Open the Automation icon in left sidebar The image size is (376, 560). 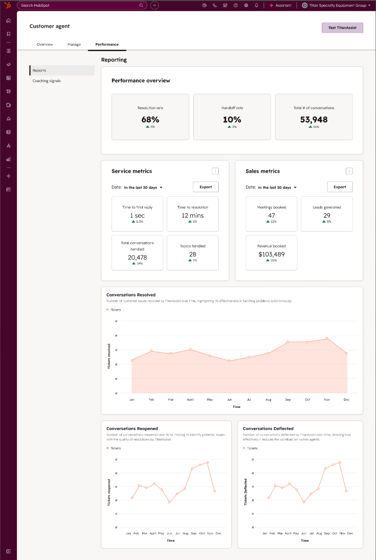(9, 146)
